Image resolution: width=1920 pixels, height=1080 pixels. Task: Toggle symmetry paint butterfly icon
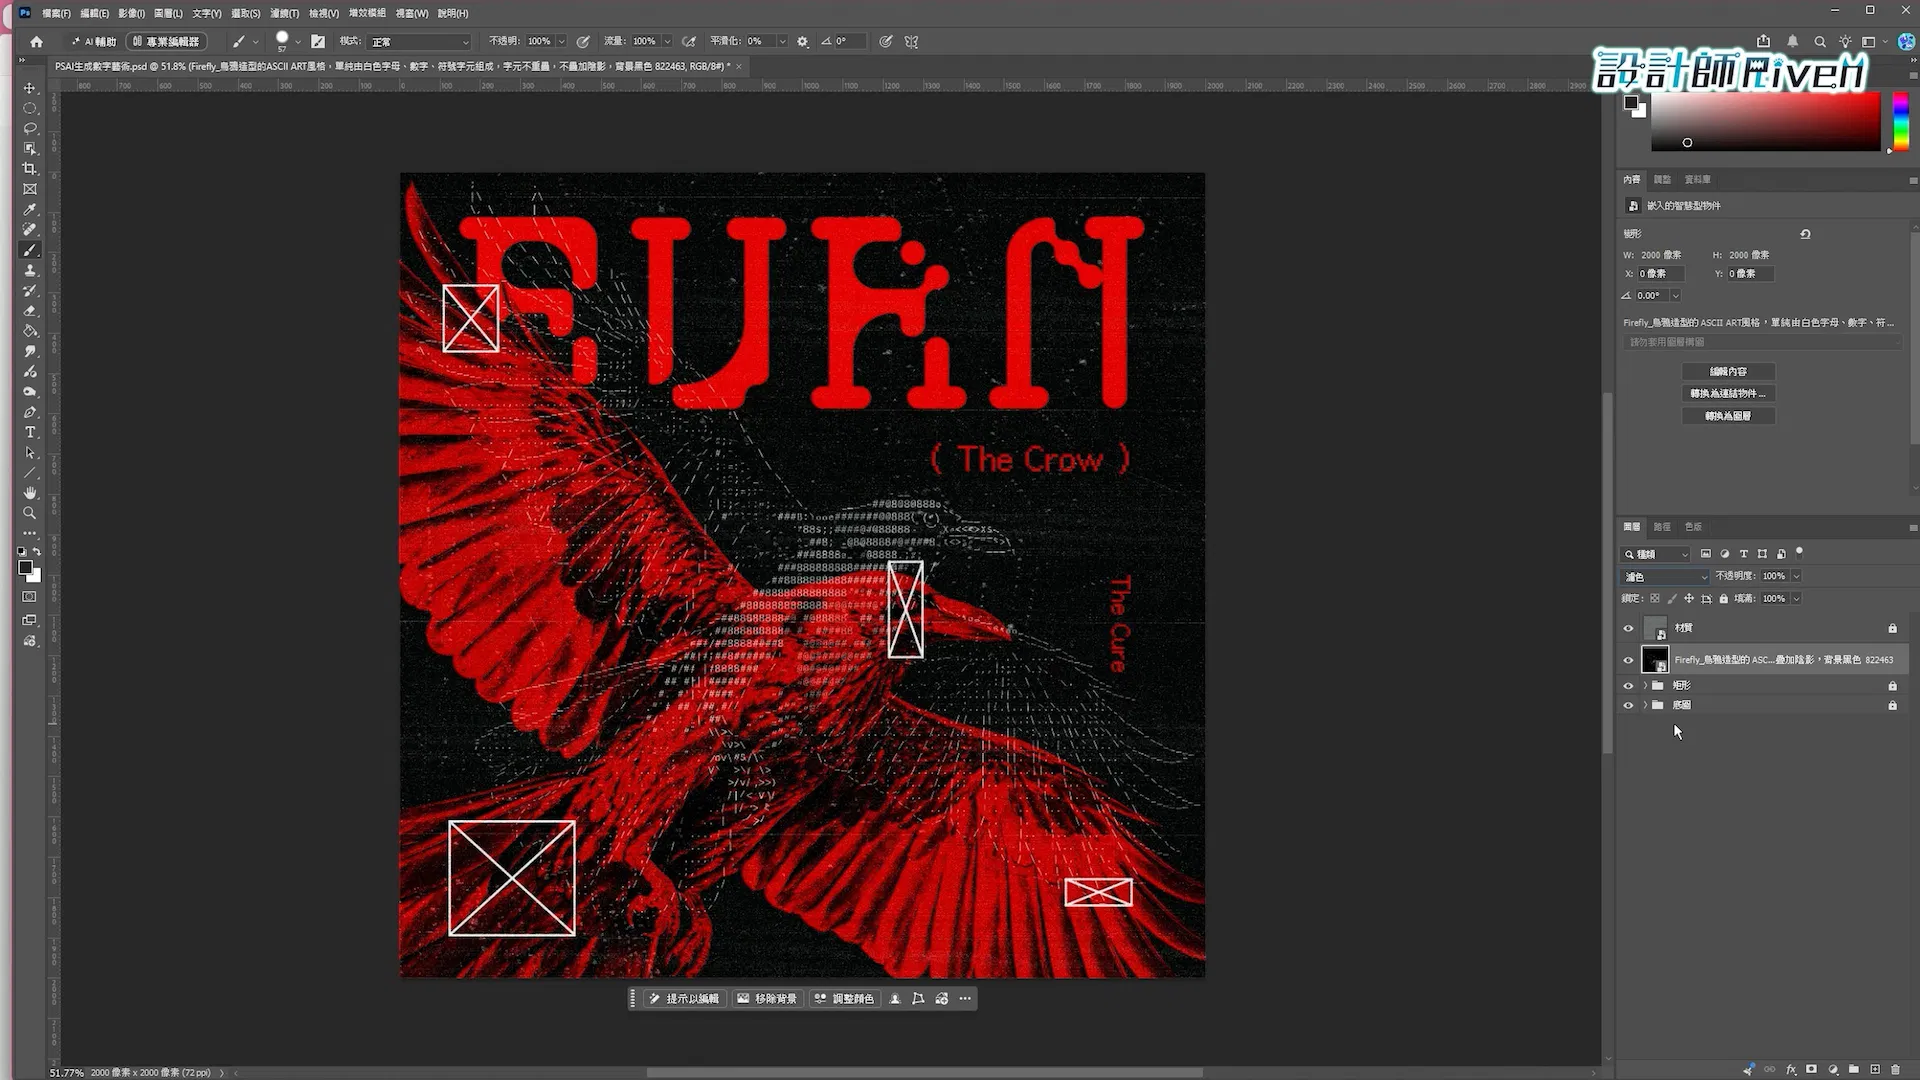(x=911, y=41)
